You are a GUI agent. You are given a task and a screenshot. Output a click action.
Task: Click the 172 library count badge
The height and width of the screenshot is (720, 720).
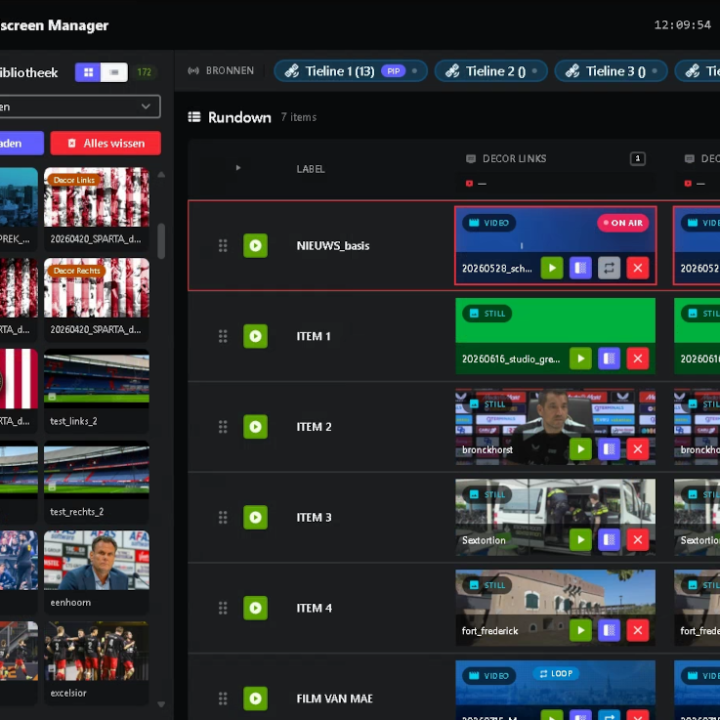coord(144,72)
